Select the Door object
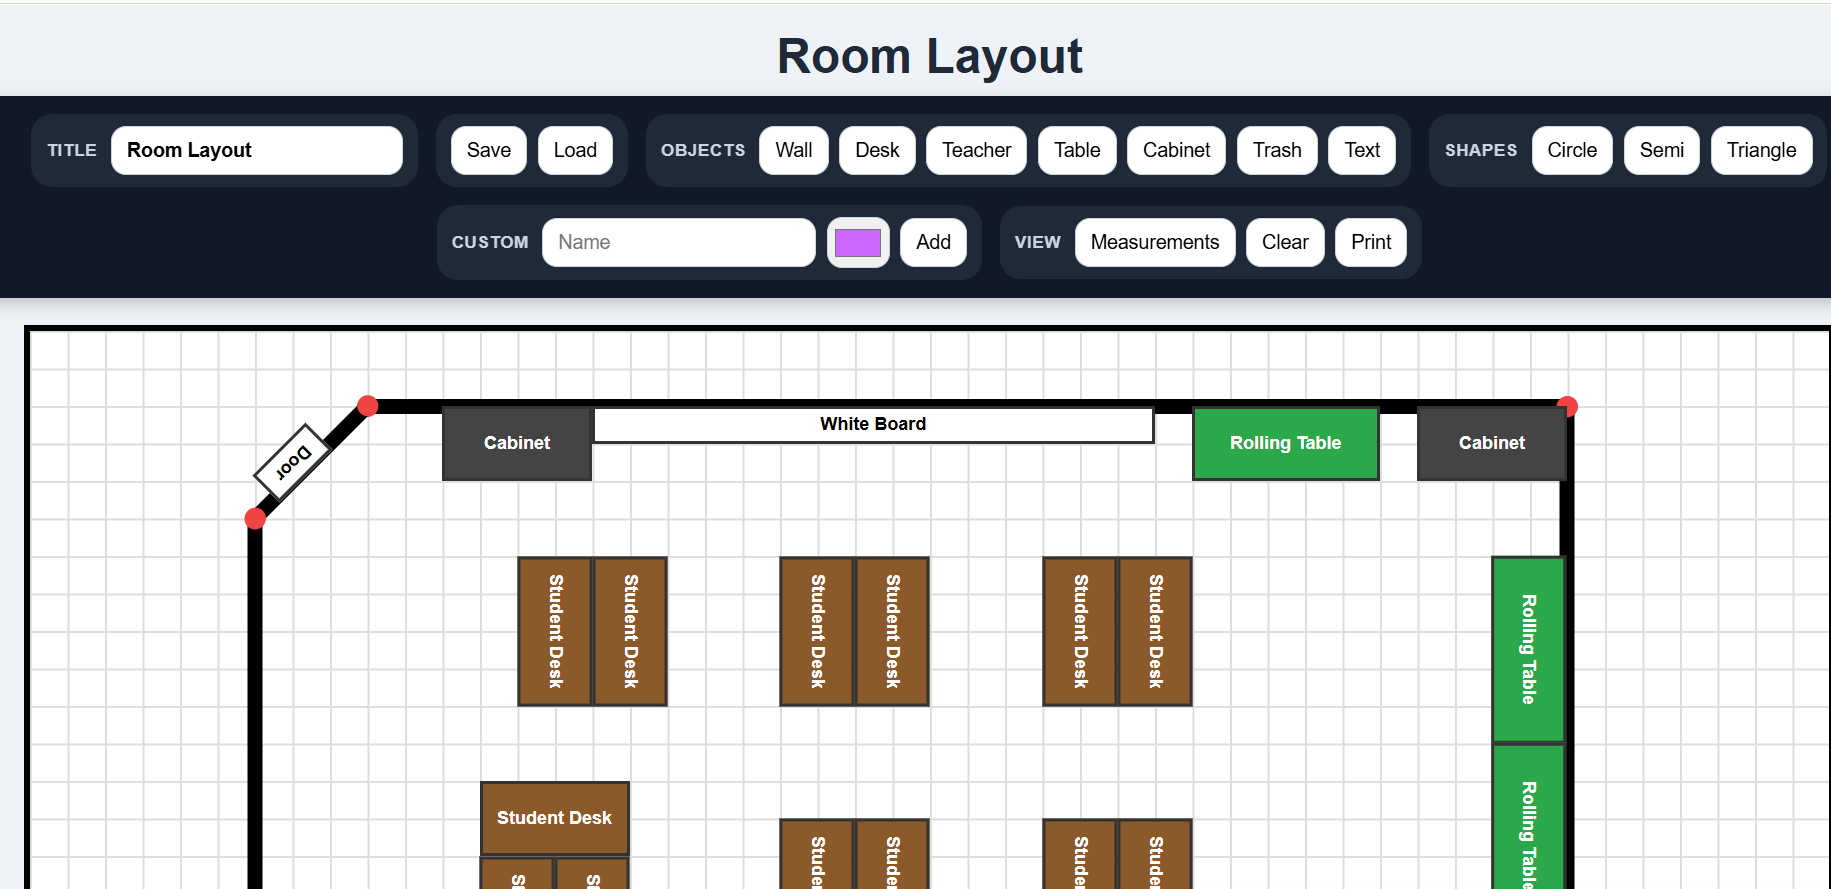1831x889 pixels. (x=292, y=462)
